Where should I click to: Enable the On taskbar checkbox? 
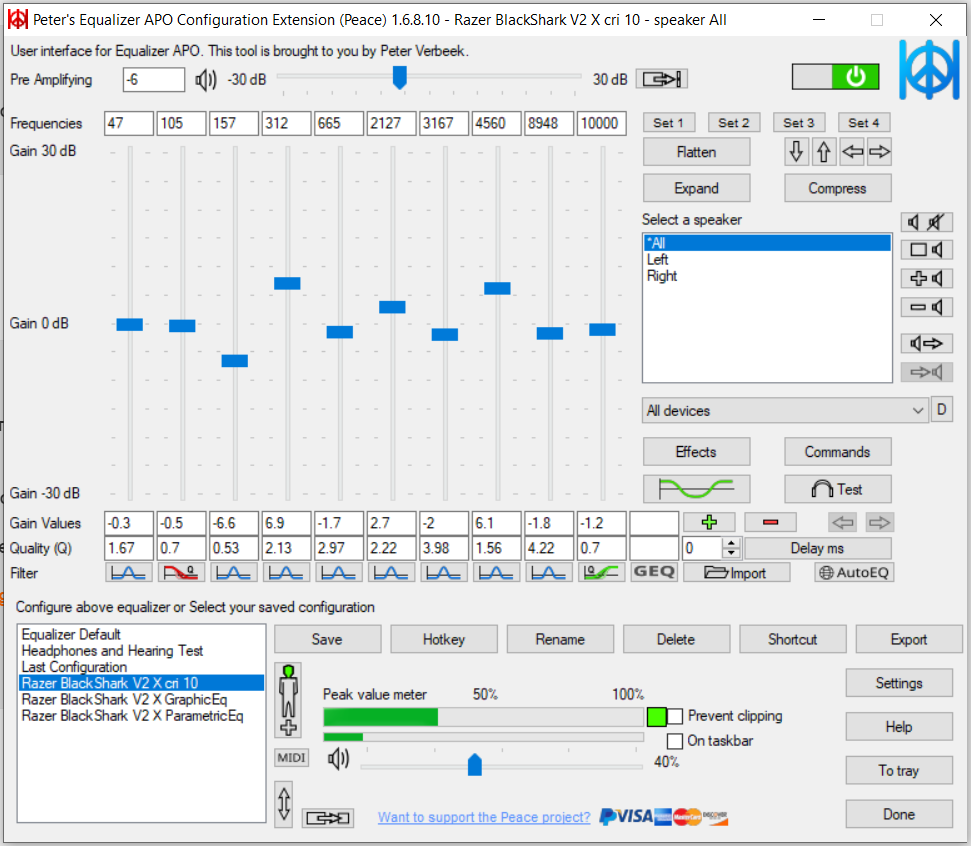coord(675,741)
